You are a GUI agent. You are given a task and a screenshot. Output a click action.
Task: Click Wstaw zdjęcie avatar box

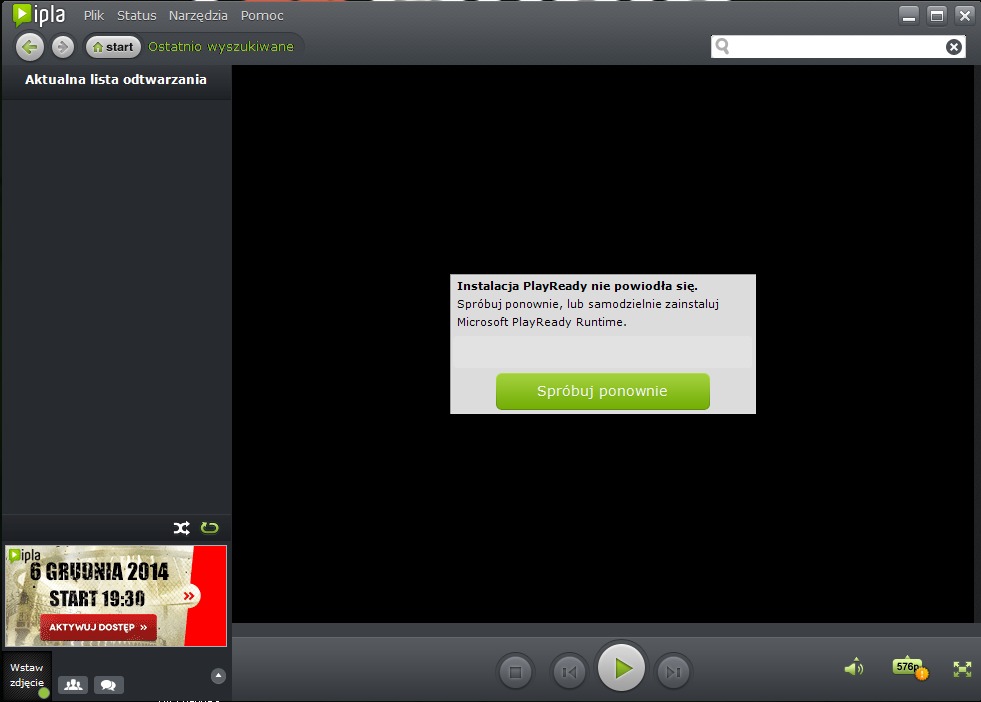click(x=27, y=676)
